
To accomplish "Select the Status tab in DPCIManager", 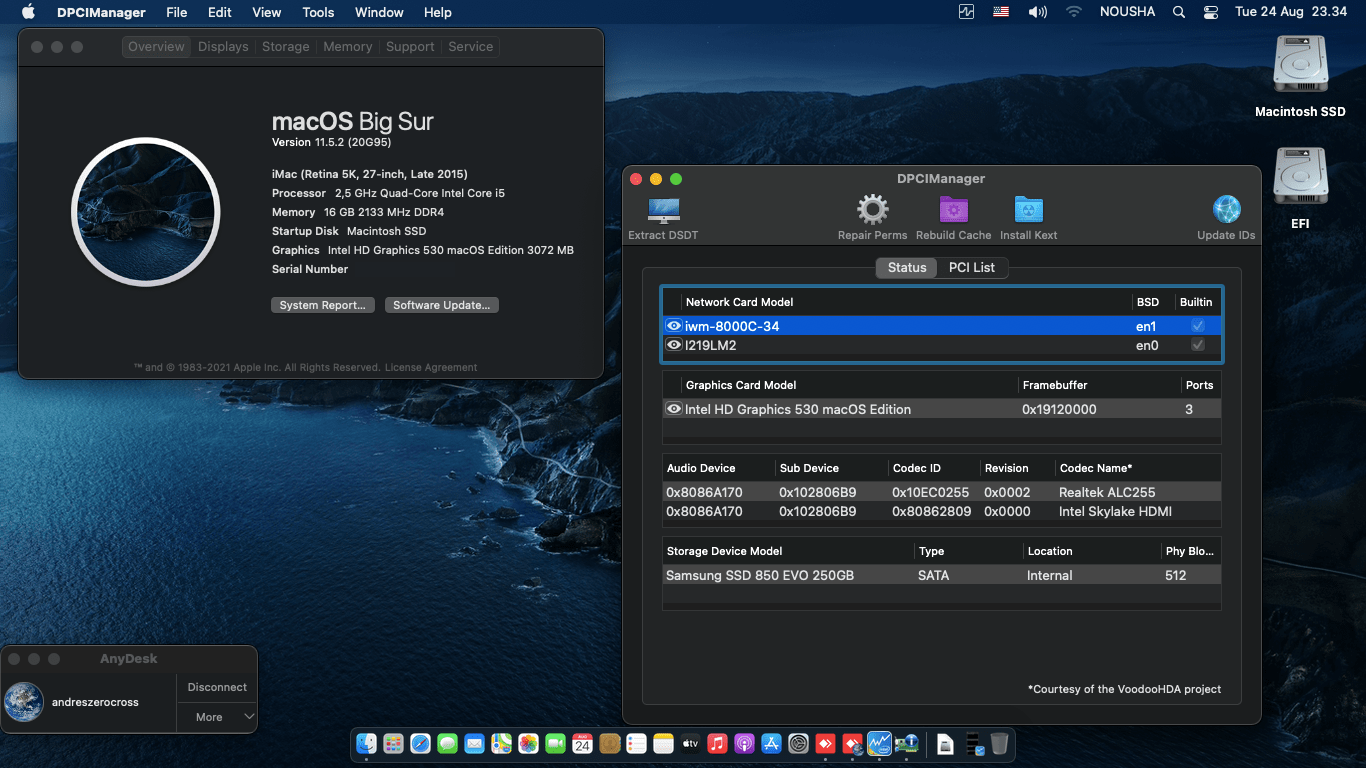I will click(x=907, y=267).
